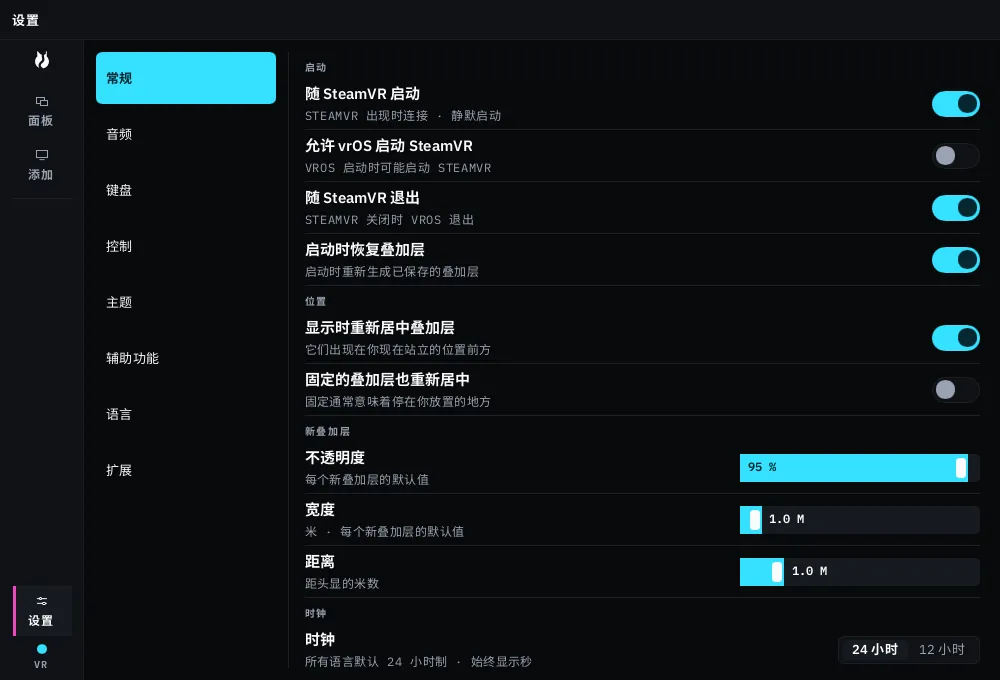Viewport: 1000px width, 680px height.
Task: Turn off 随 SteamVR 退出 toggle
Action: point(955,208)
